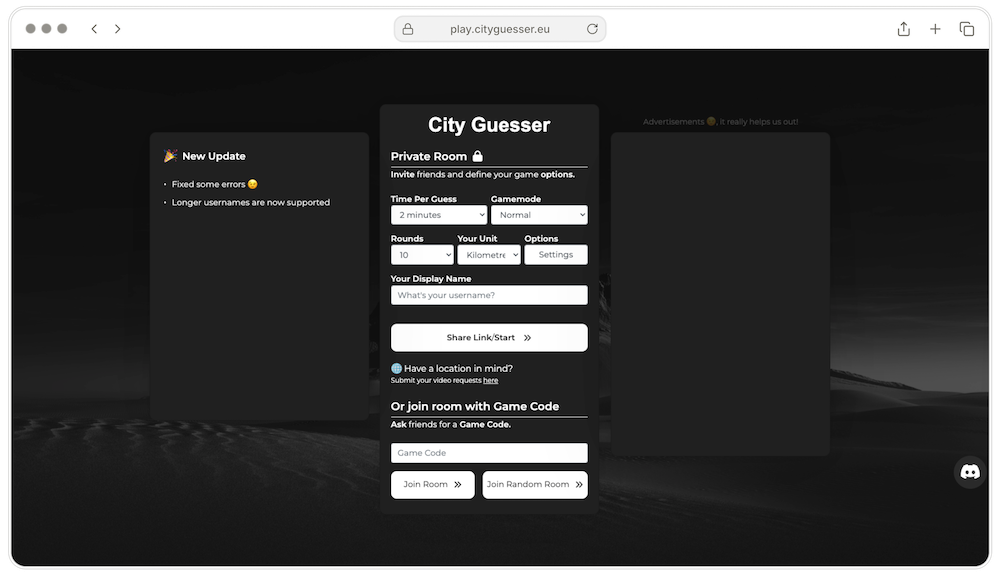Change the Gamemode from Normal

pos(539,214)
